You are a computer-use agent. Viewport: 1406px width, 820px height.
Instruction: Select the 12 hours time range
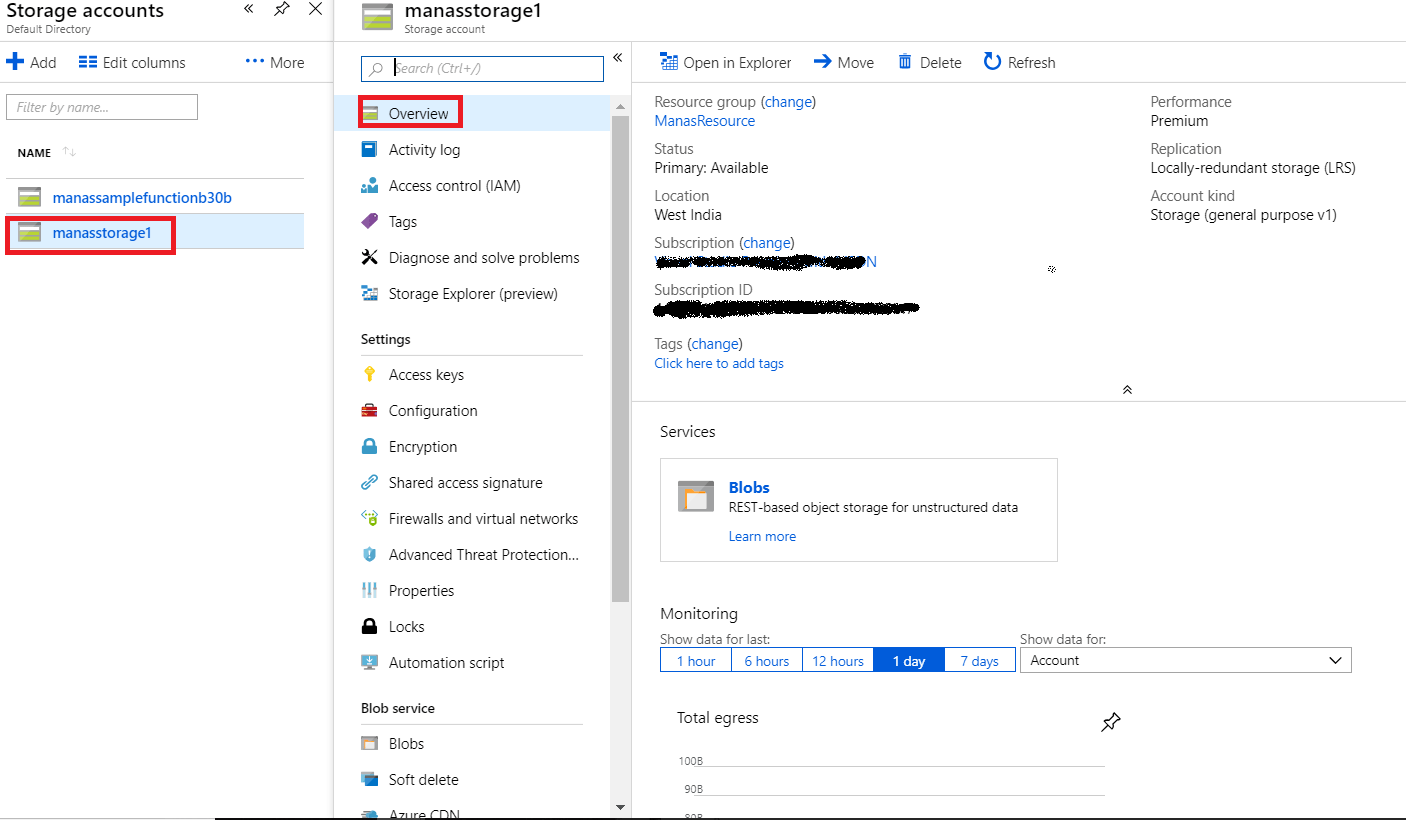pos(838,660)
